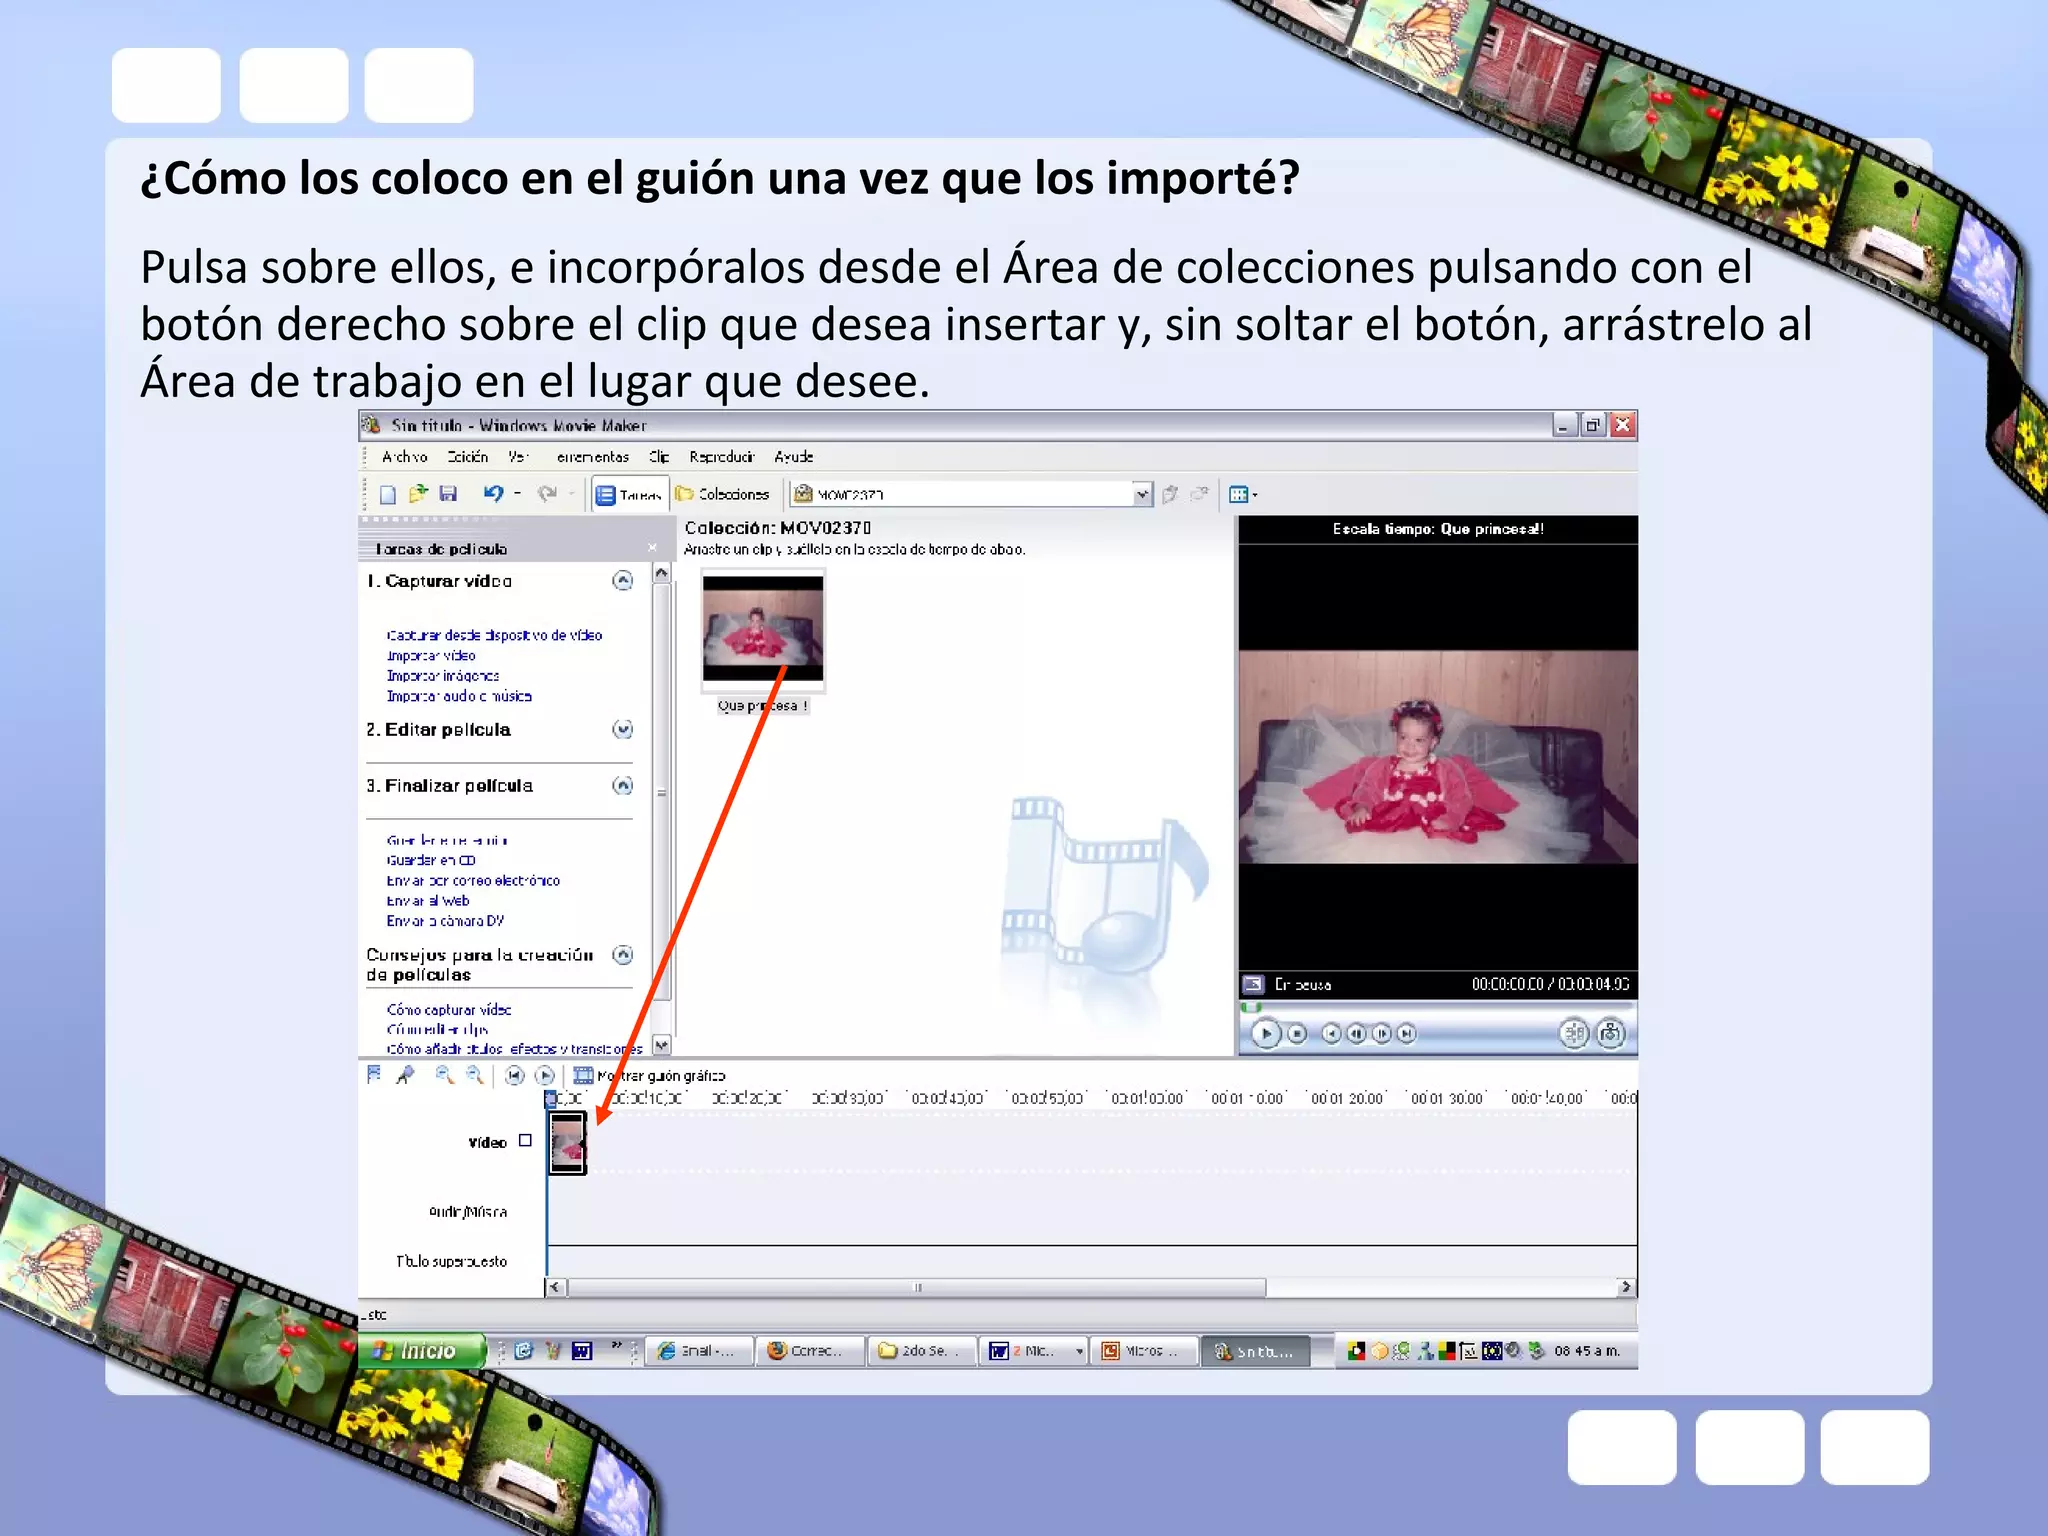Toggle the Colecciones pane button
This screenshot has height=1536, width=2048.
pos(723,494)
